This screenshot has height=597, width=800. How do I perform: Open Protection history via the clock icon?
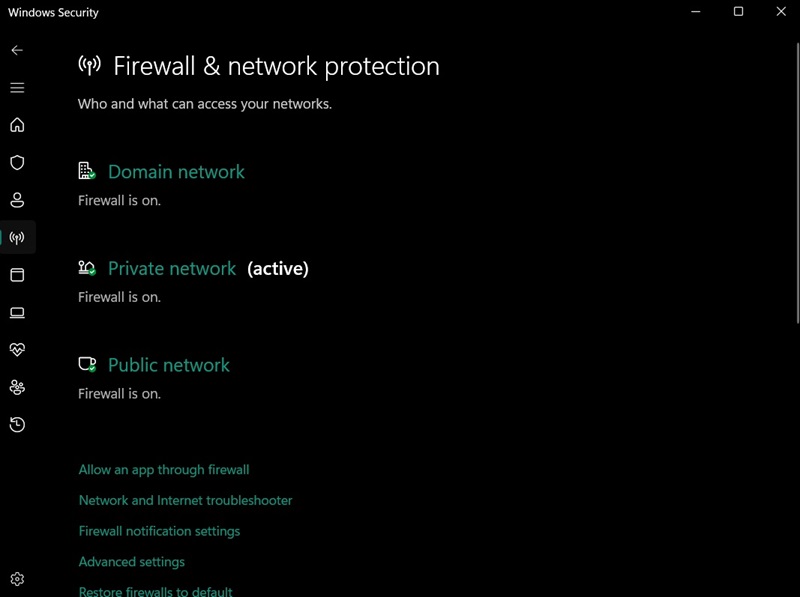point(16,424)
